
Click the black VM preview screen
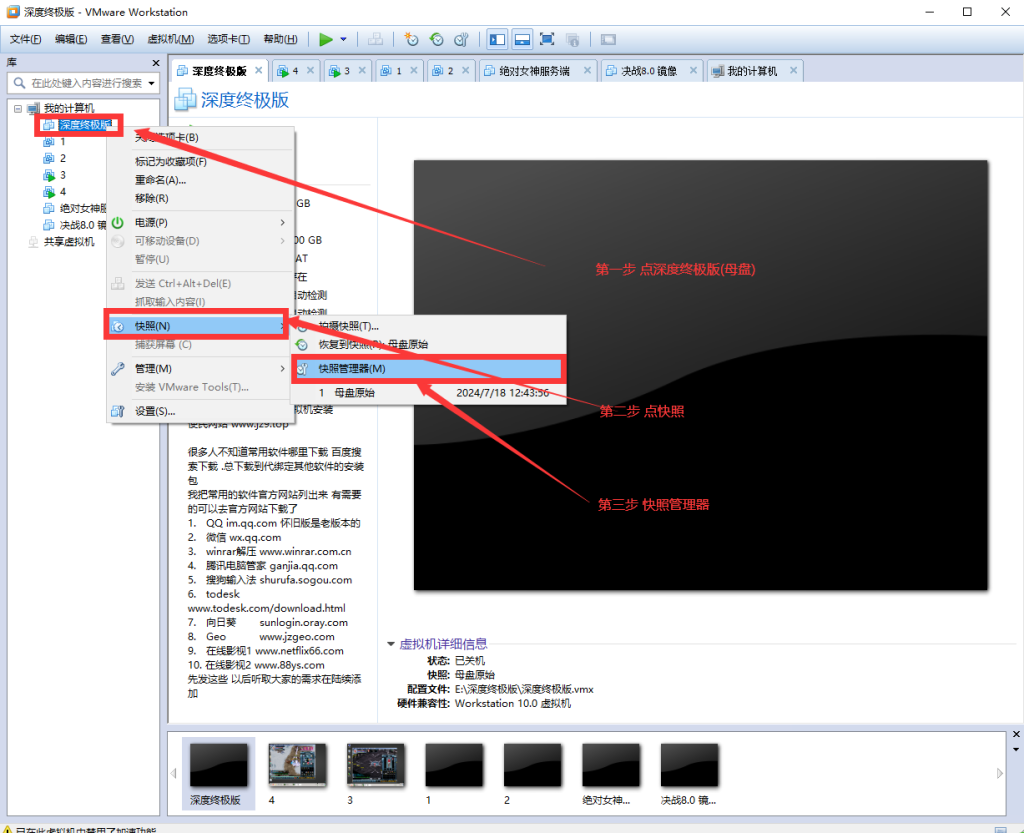click(701, 375)
